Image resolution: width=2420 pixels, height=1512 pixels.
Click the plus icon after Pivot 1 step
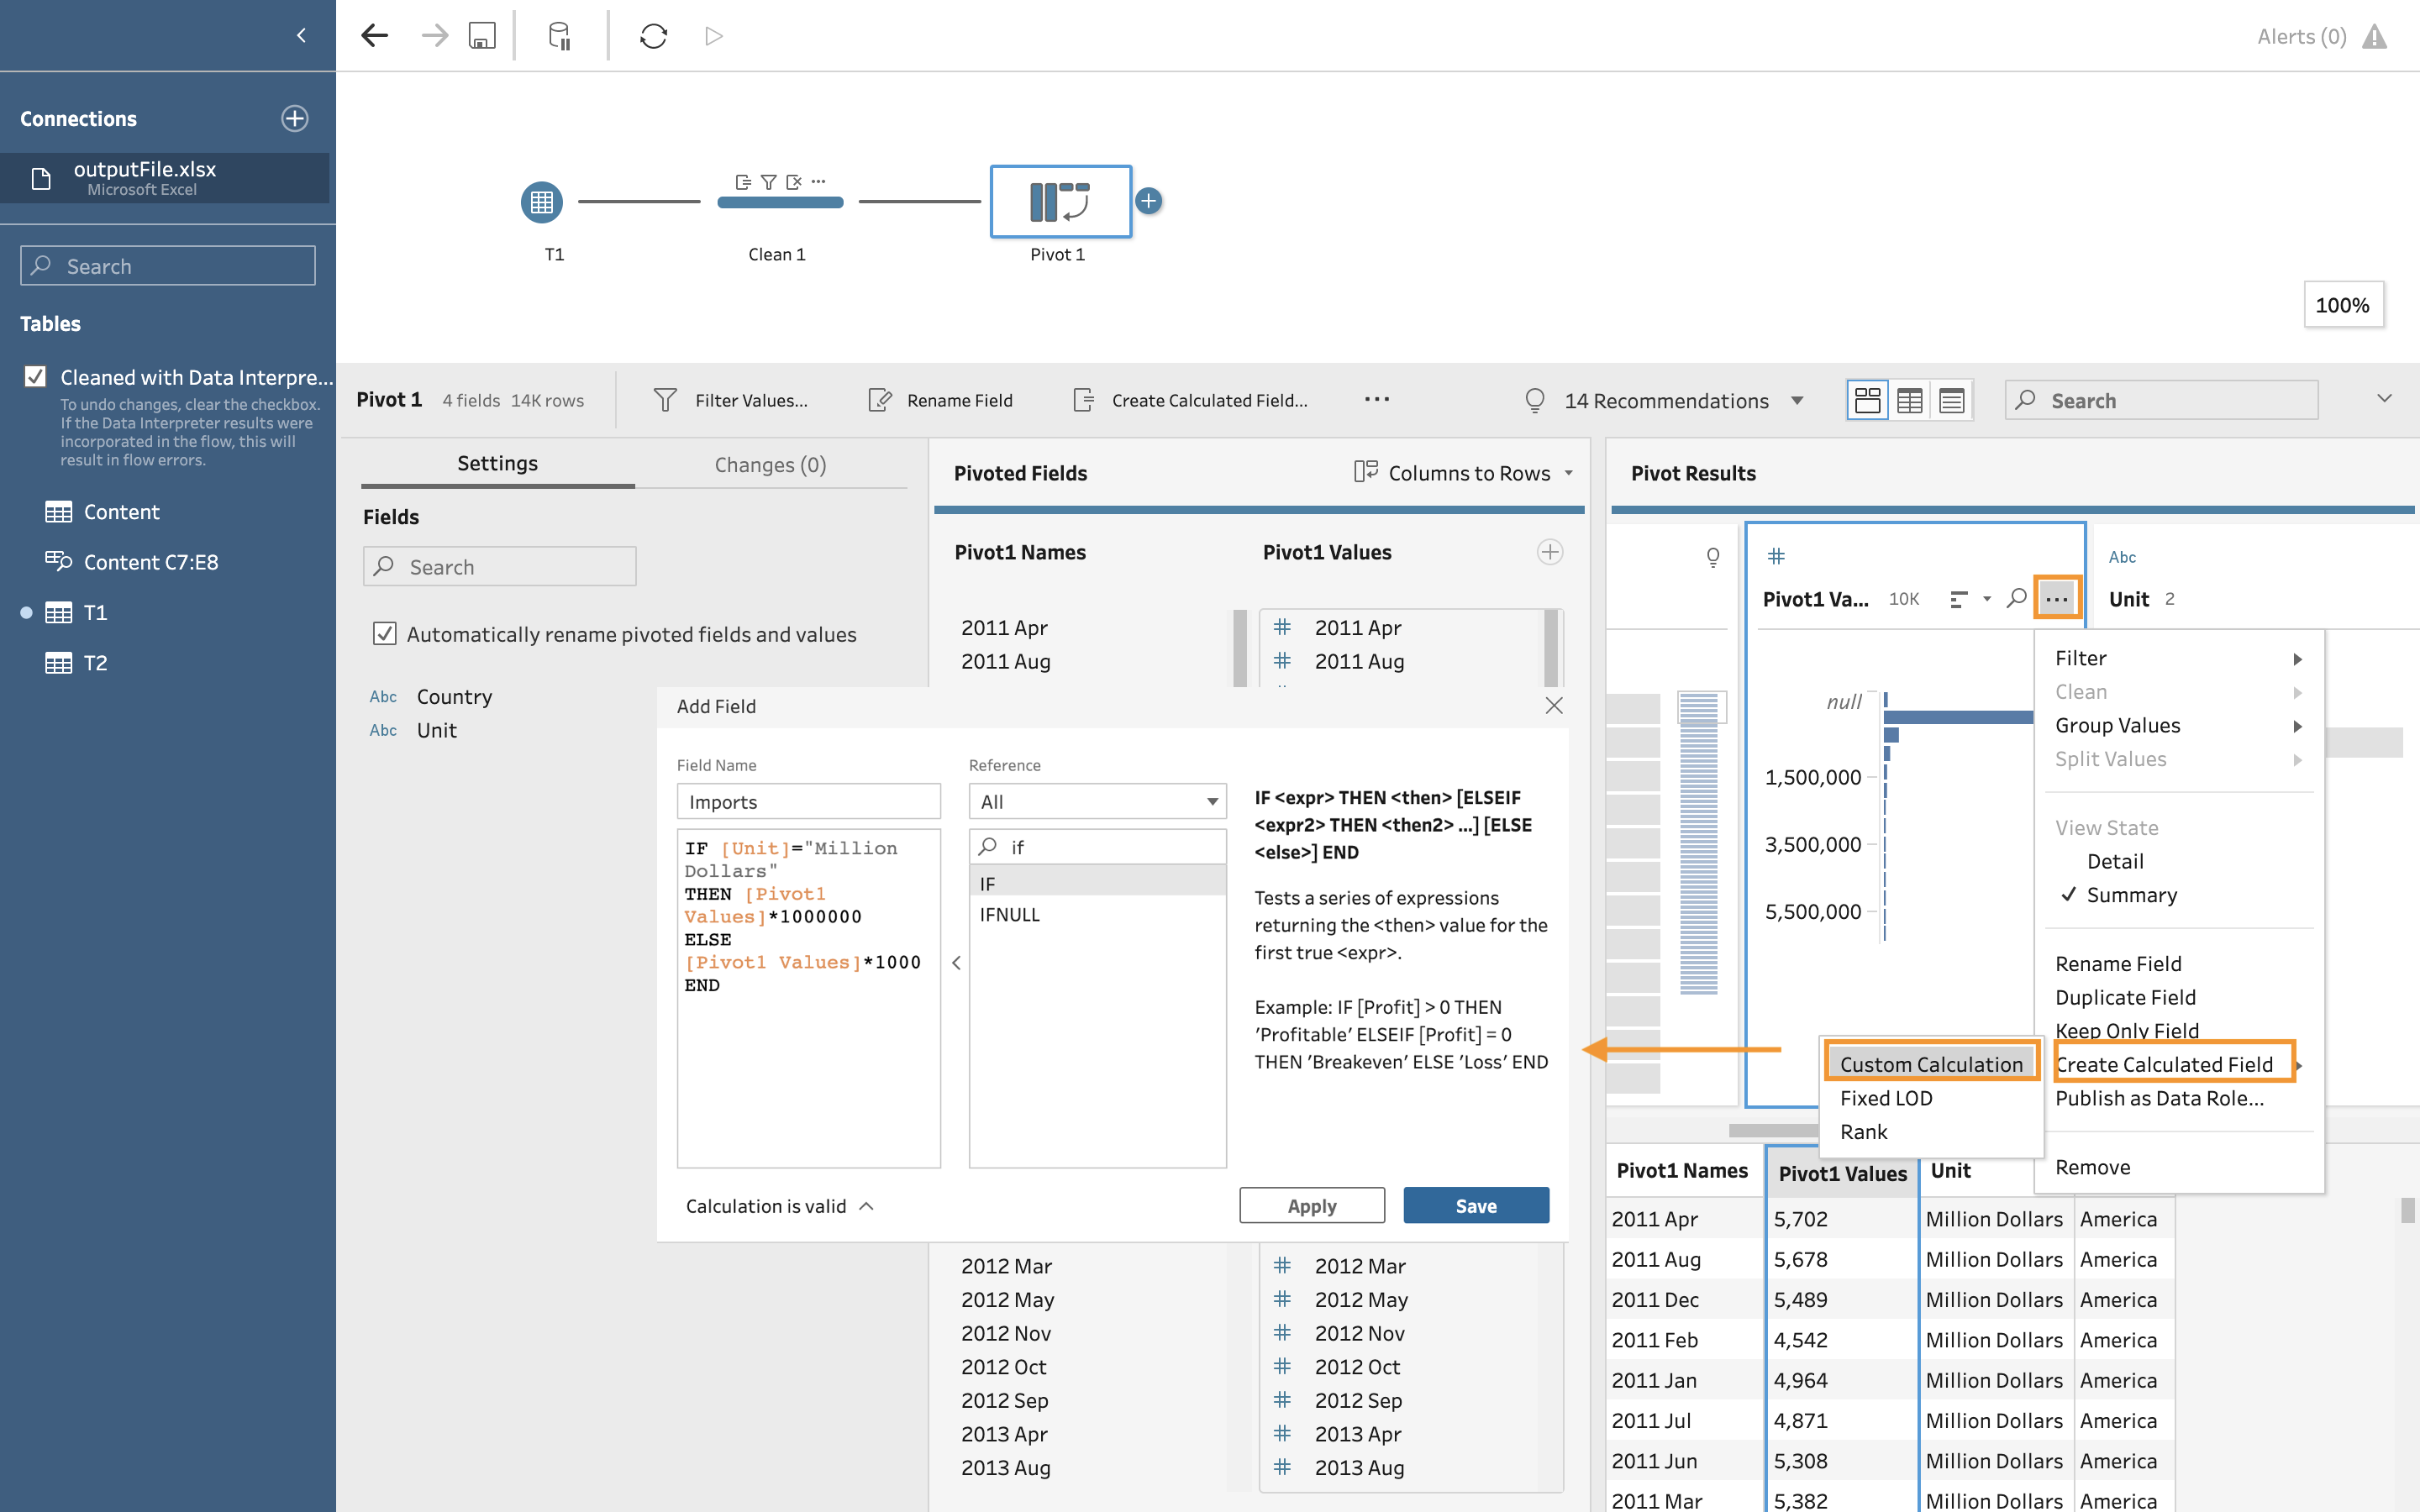[x=1149, y=201]
